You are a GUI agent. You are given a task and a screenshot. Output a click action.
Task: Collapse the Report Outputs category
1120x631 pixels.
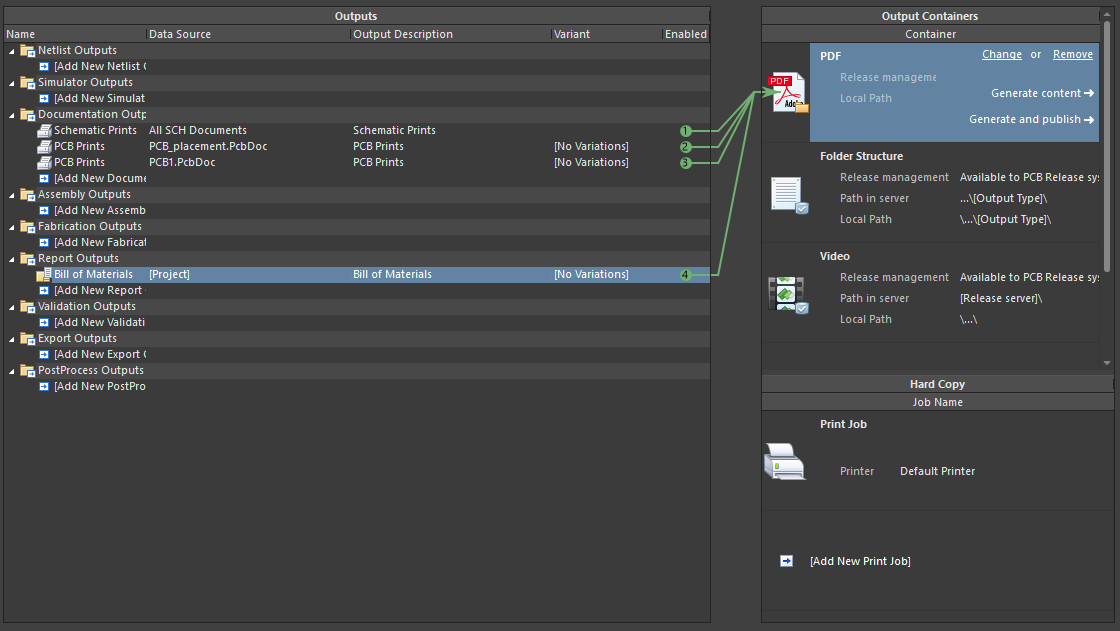12,259
